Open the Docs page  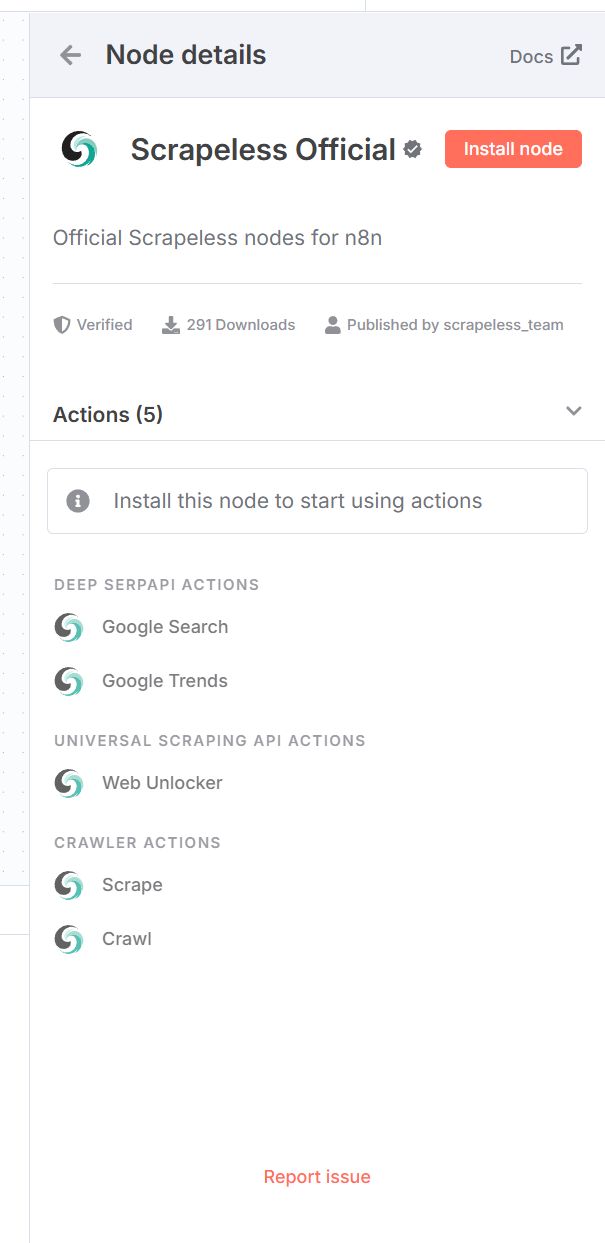coord(532,56)
